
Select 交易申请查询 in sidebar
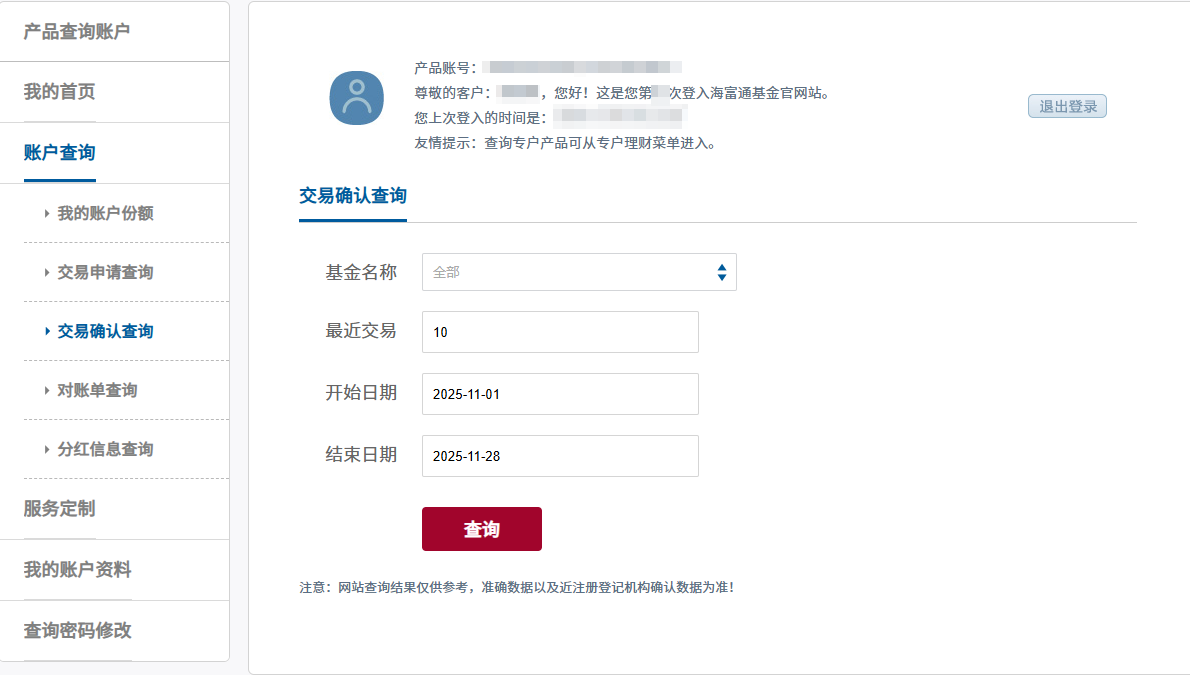tap(105, 272)
